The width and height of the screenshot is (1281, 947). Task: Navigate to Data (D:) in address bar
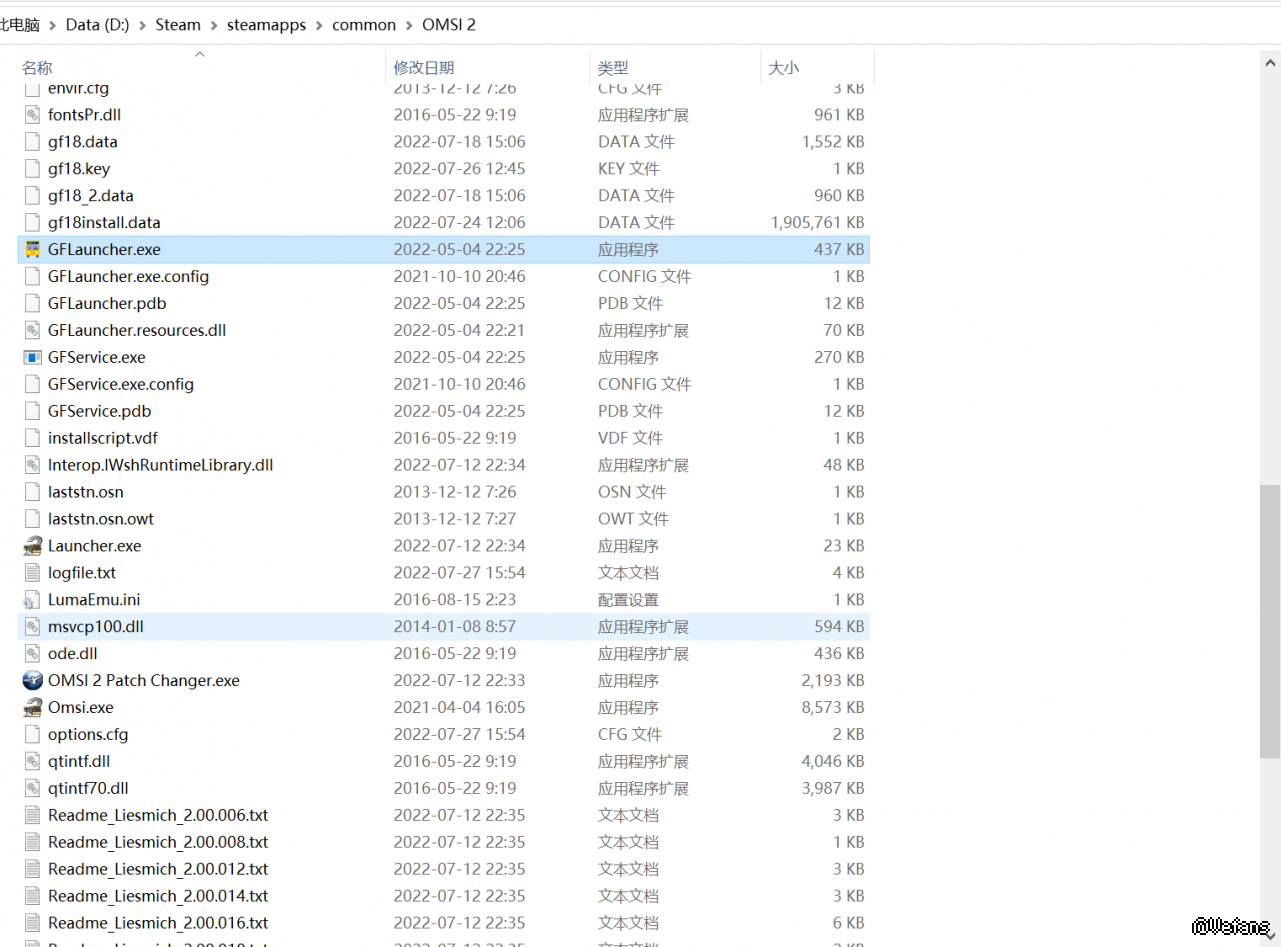pos(97,25)
